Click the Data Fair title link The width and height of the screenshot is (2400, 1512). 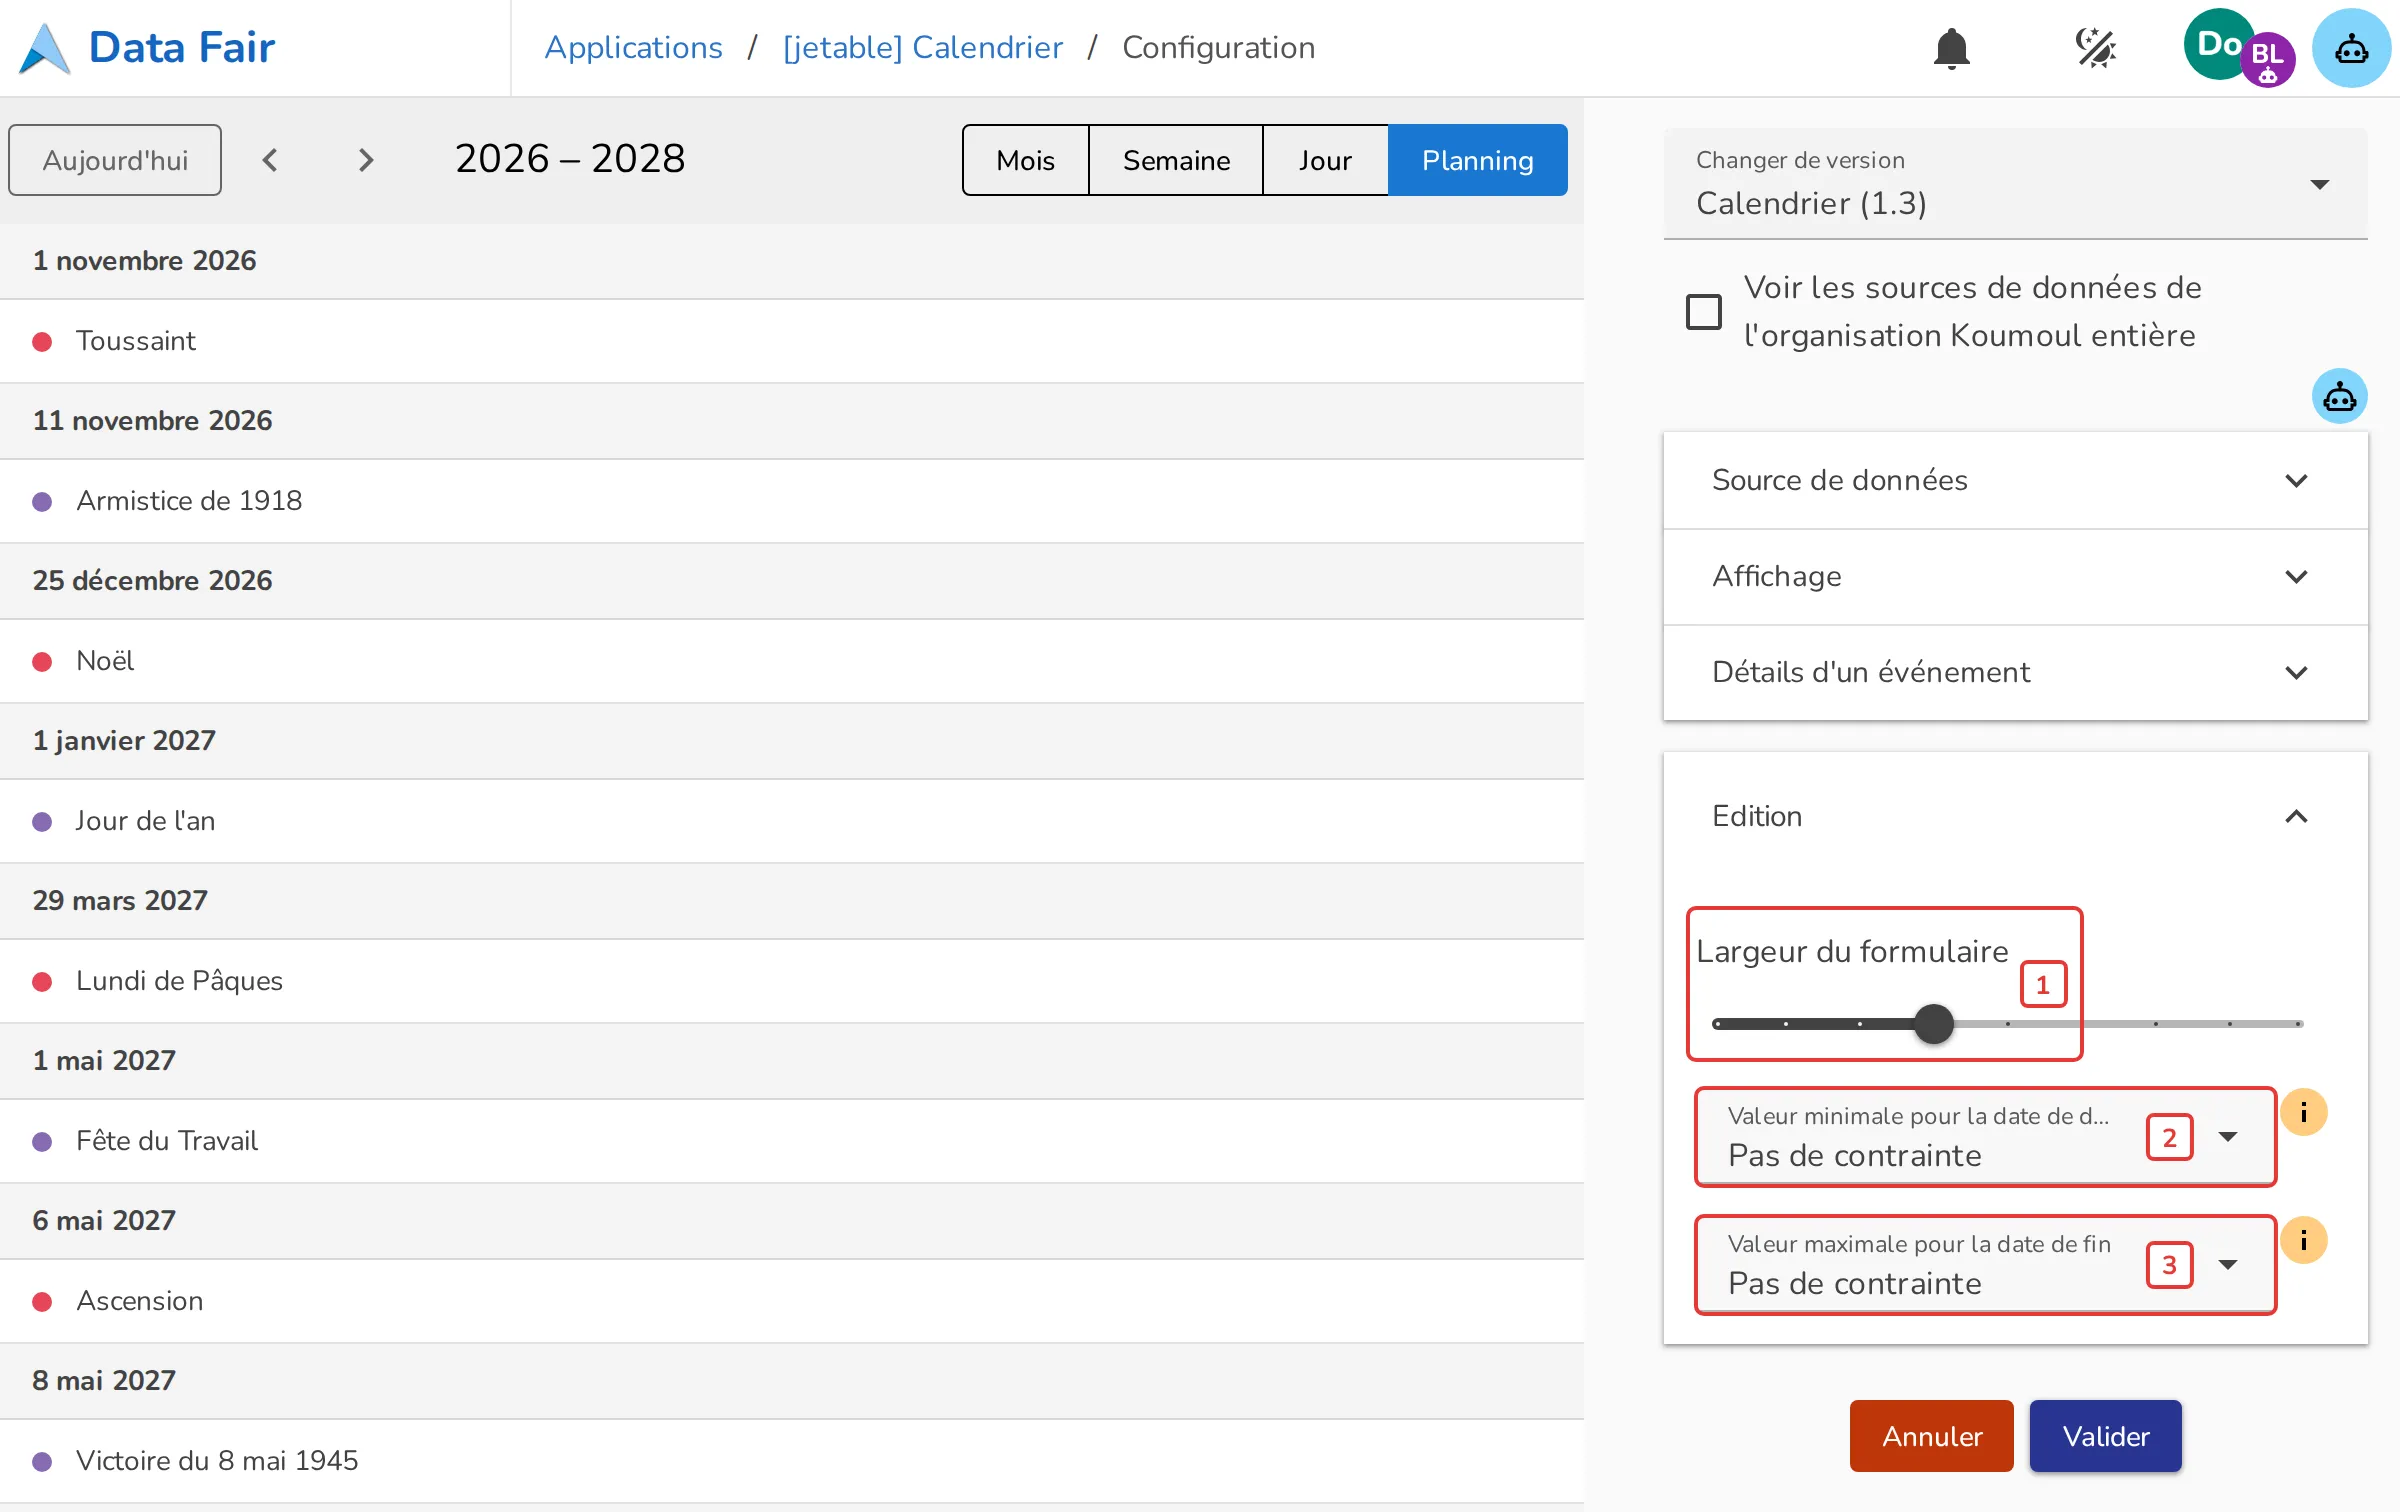(x=182, y=48)
